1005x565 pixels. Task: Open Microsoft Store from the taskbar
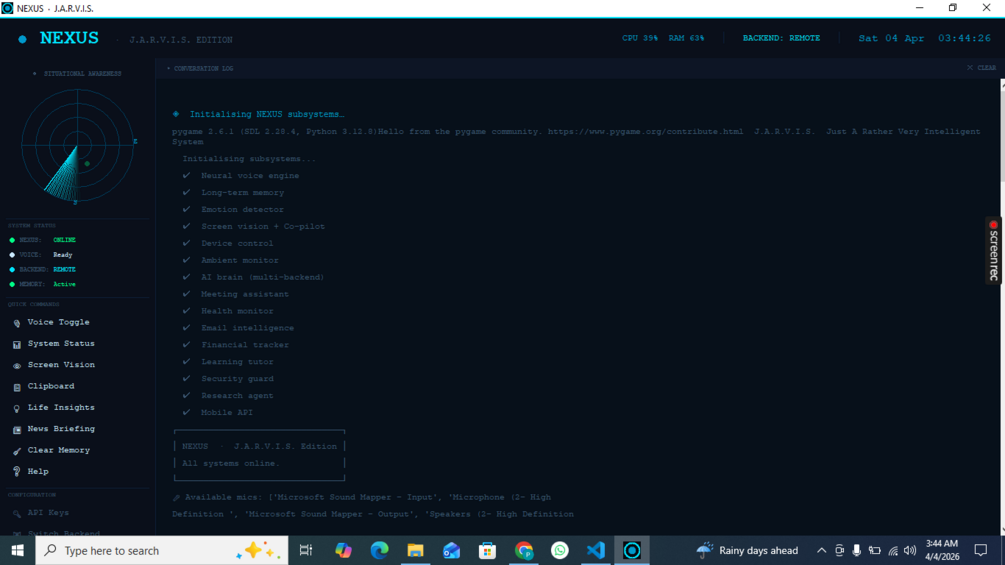tap(487, 550)
